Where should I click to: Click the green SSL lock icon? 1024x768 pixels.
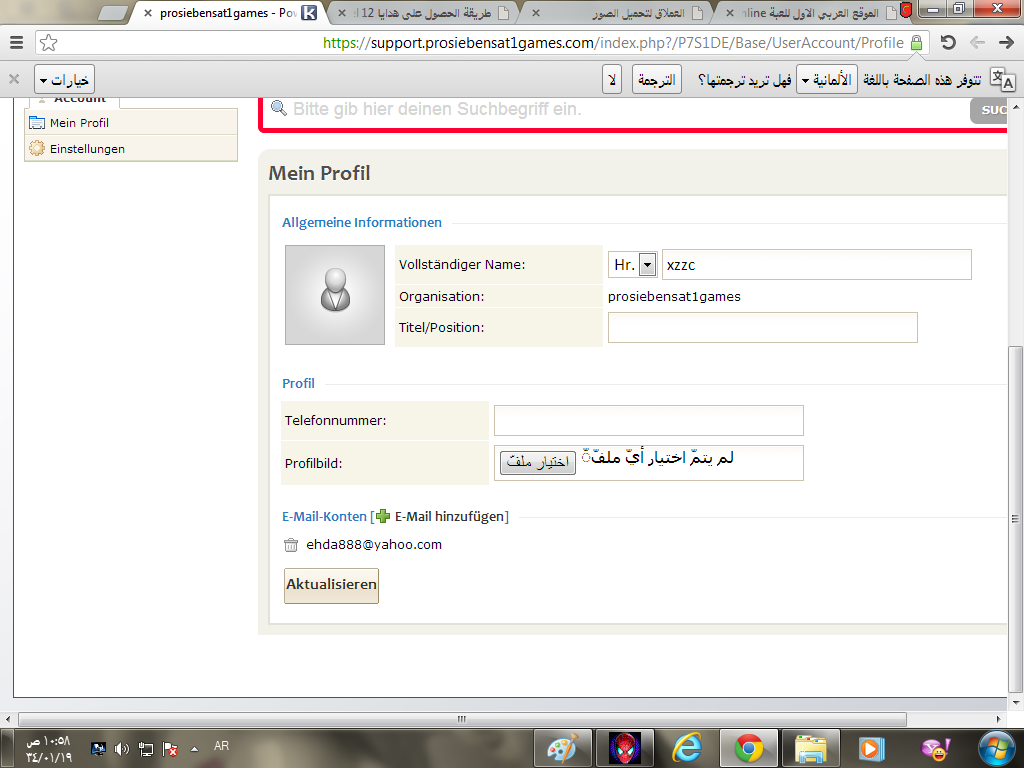click(x=916, y=43)
